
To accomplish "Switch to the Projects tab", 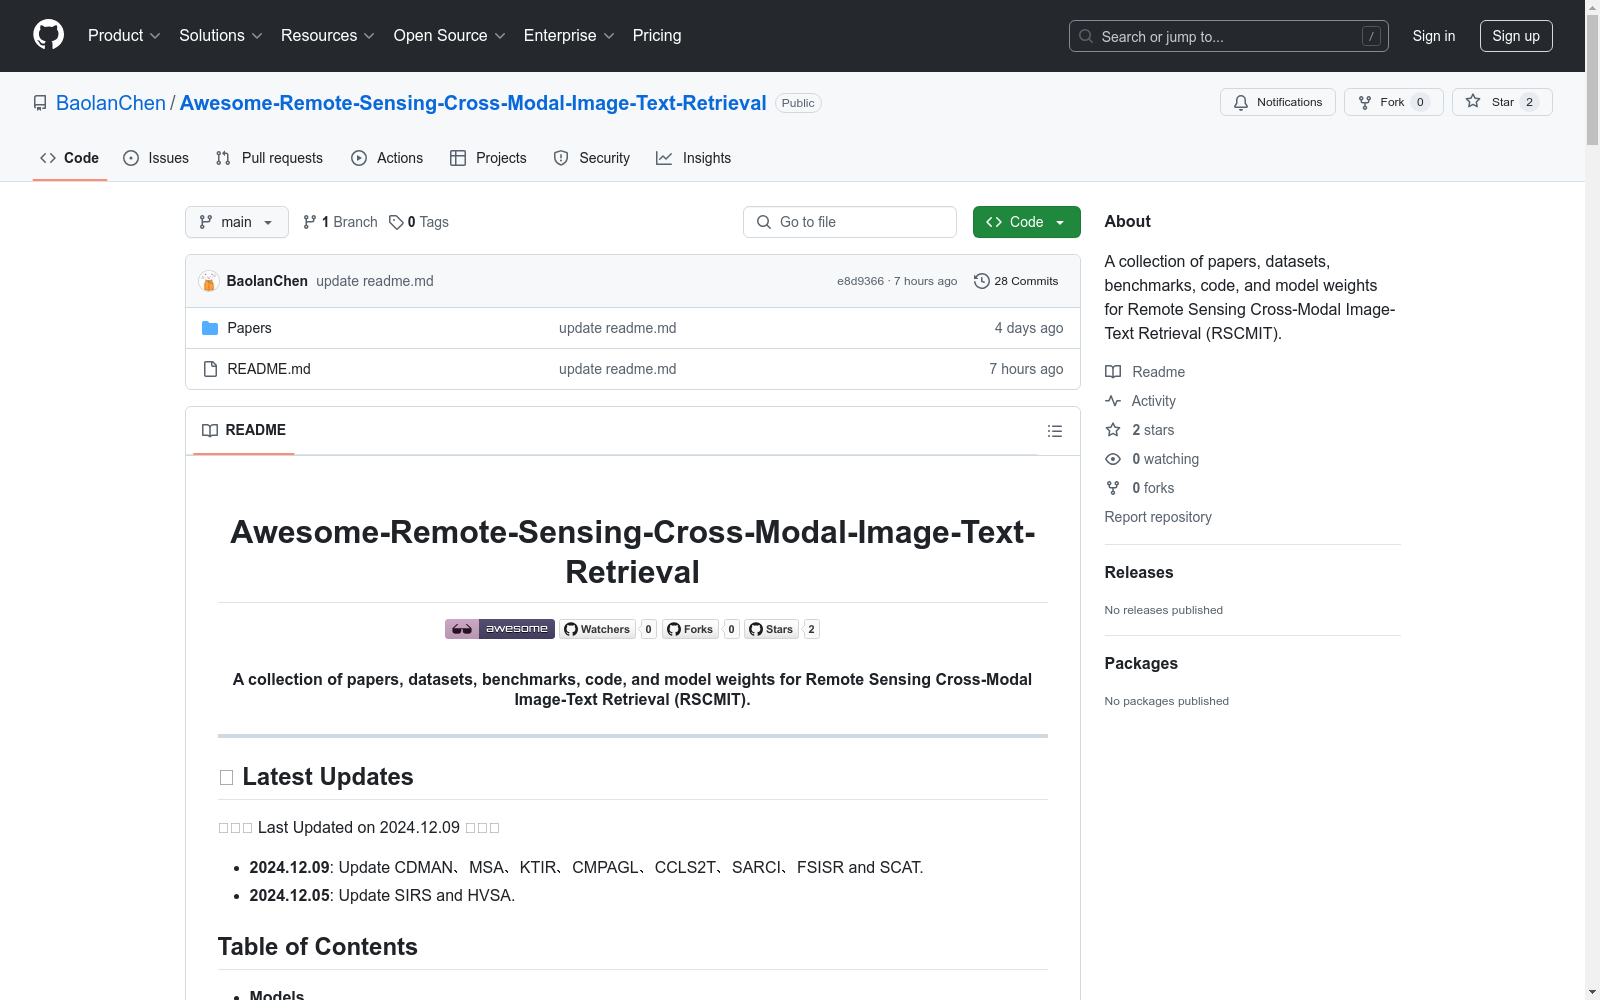I will [488, 158].
